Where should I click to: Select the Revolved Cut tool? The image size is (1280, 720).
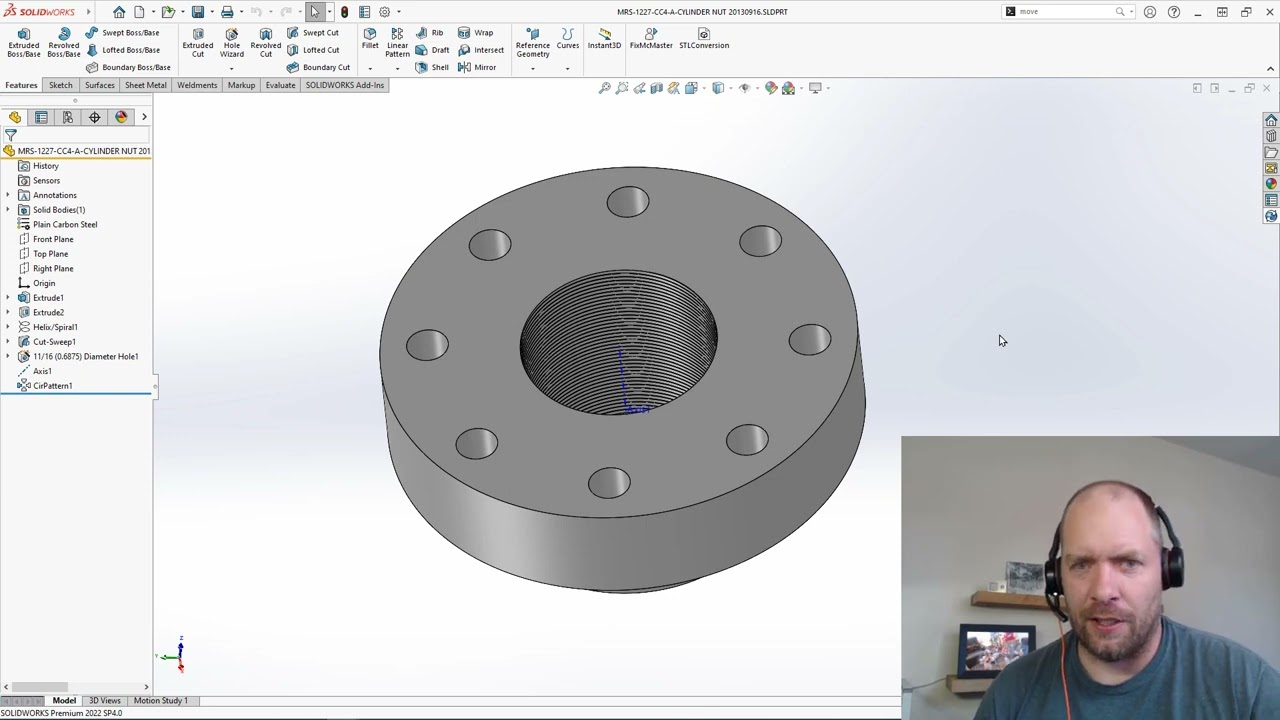tap(266, 43)
